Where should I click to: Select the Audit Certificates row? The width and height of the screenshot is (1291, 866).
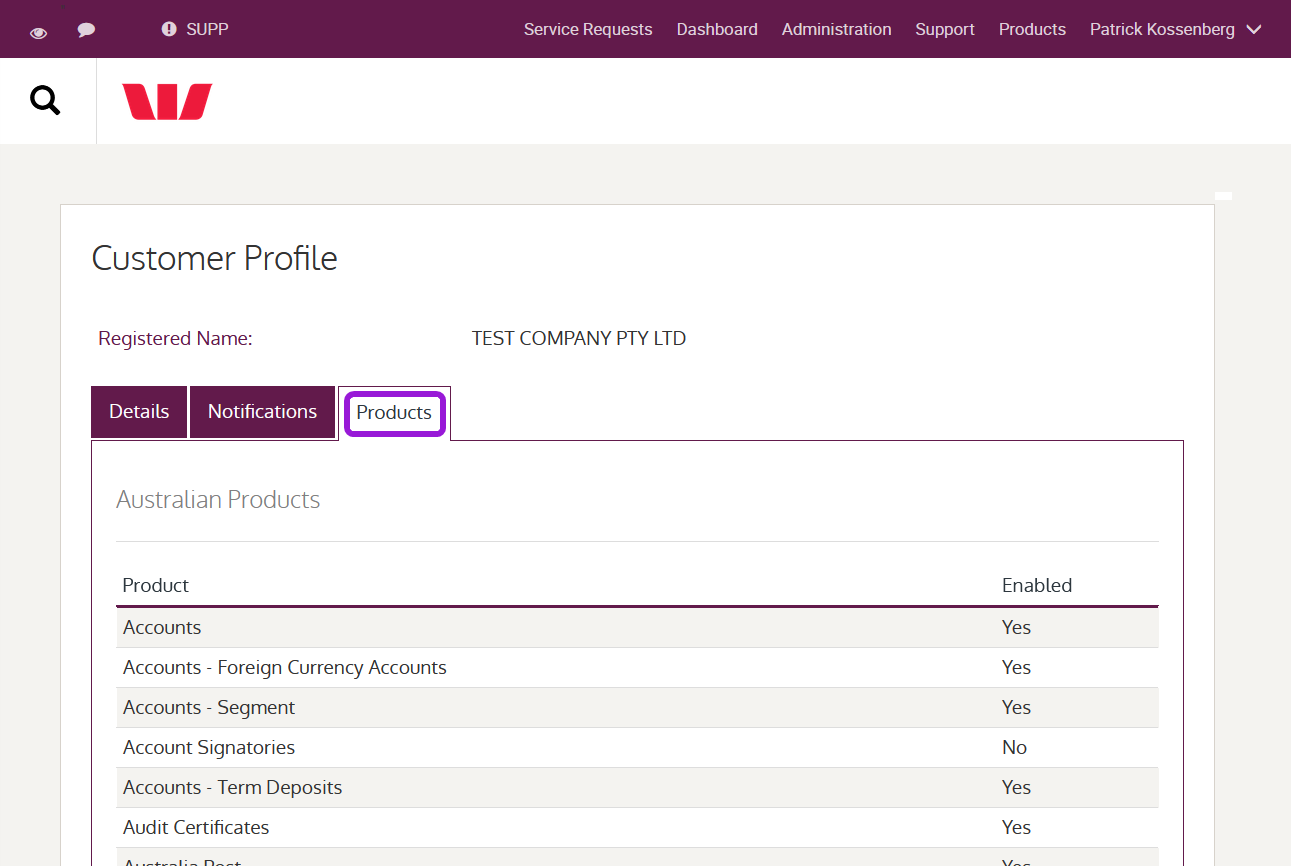click(x=637, y=828)
